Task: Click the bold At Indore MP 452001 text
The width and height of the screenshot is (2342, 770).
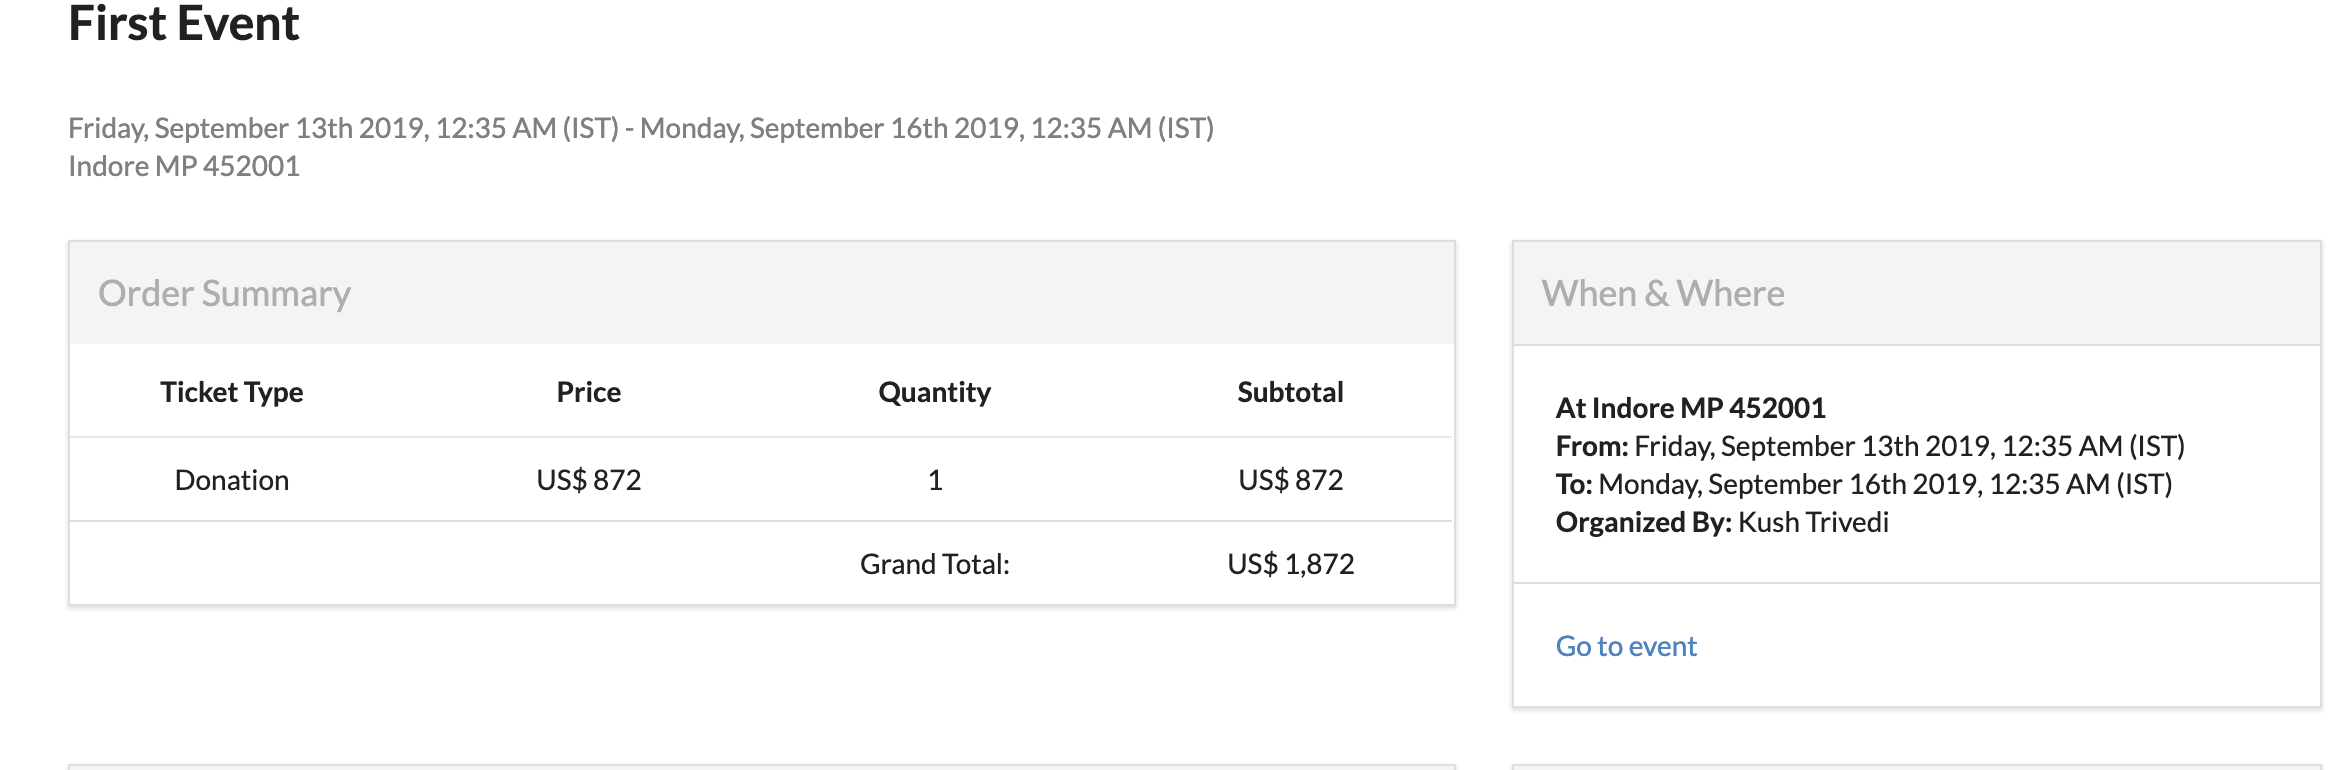Action: (x=1690, y=409)
